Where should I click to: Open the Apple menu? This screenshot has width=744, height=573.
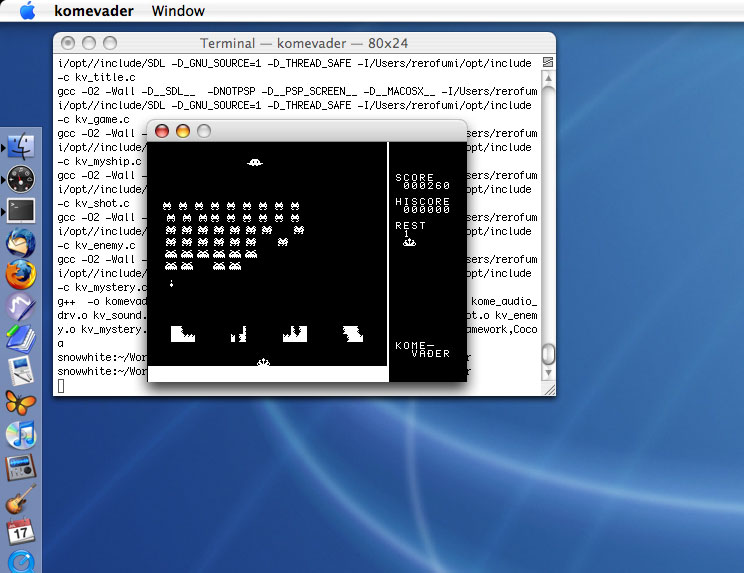[28, 10]
